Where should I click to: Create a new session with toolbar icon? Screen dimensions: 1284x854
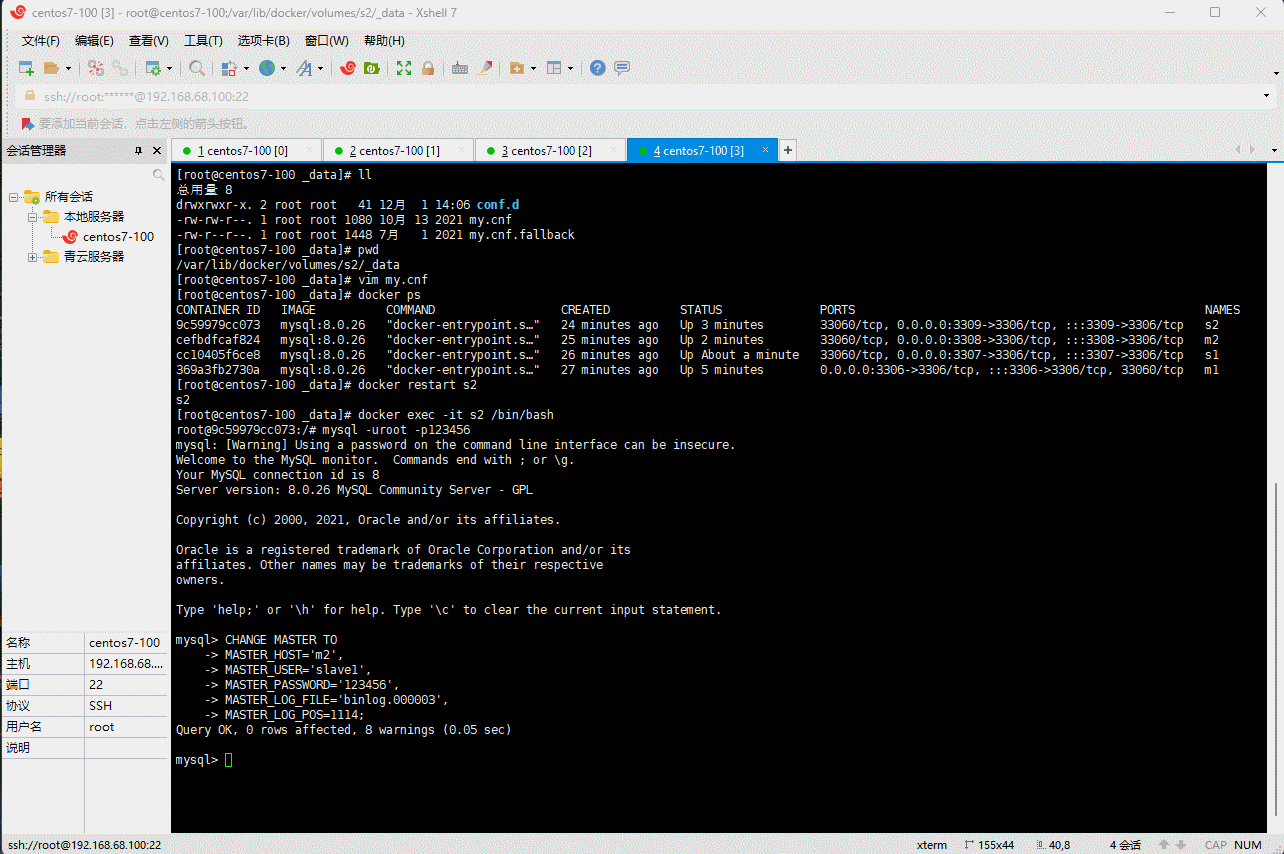(x=27, y=68)
